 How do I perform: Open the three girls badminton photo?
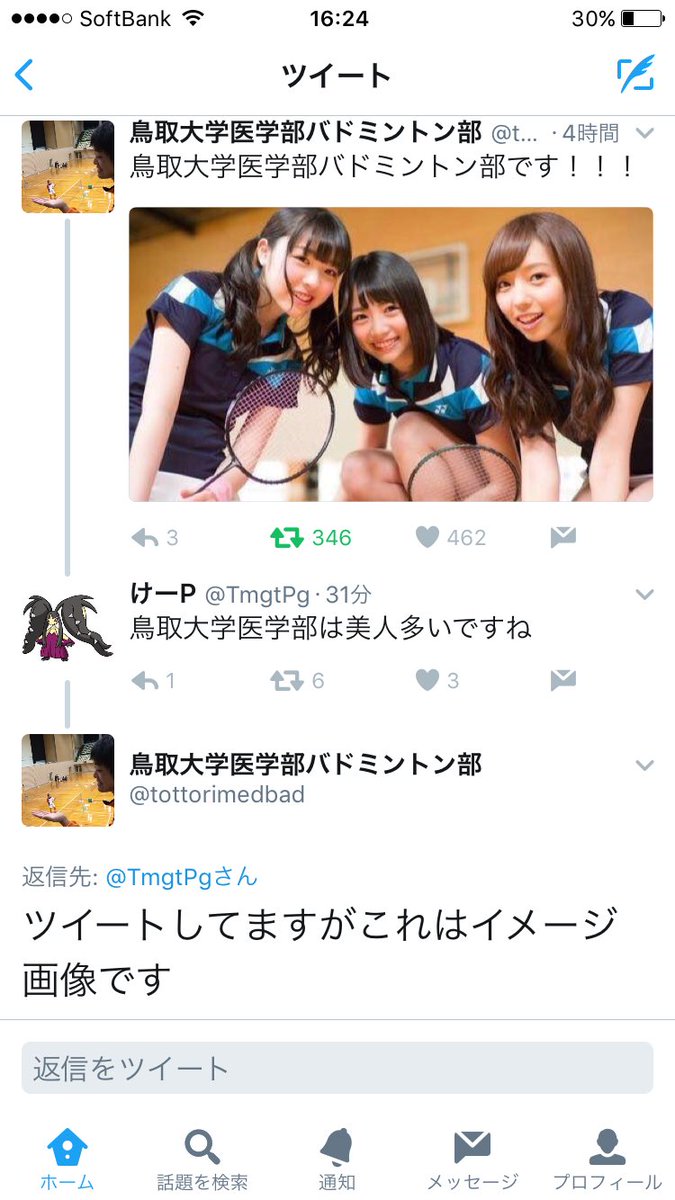coord(391,354)
